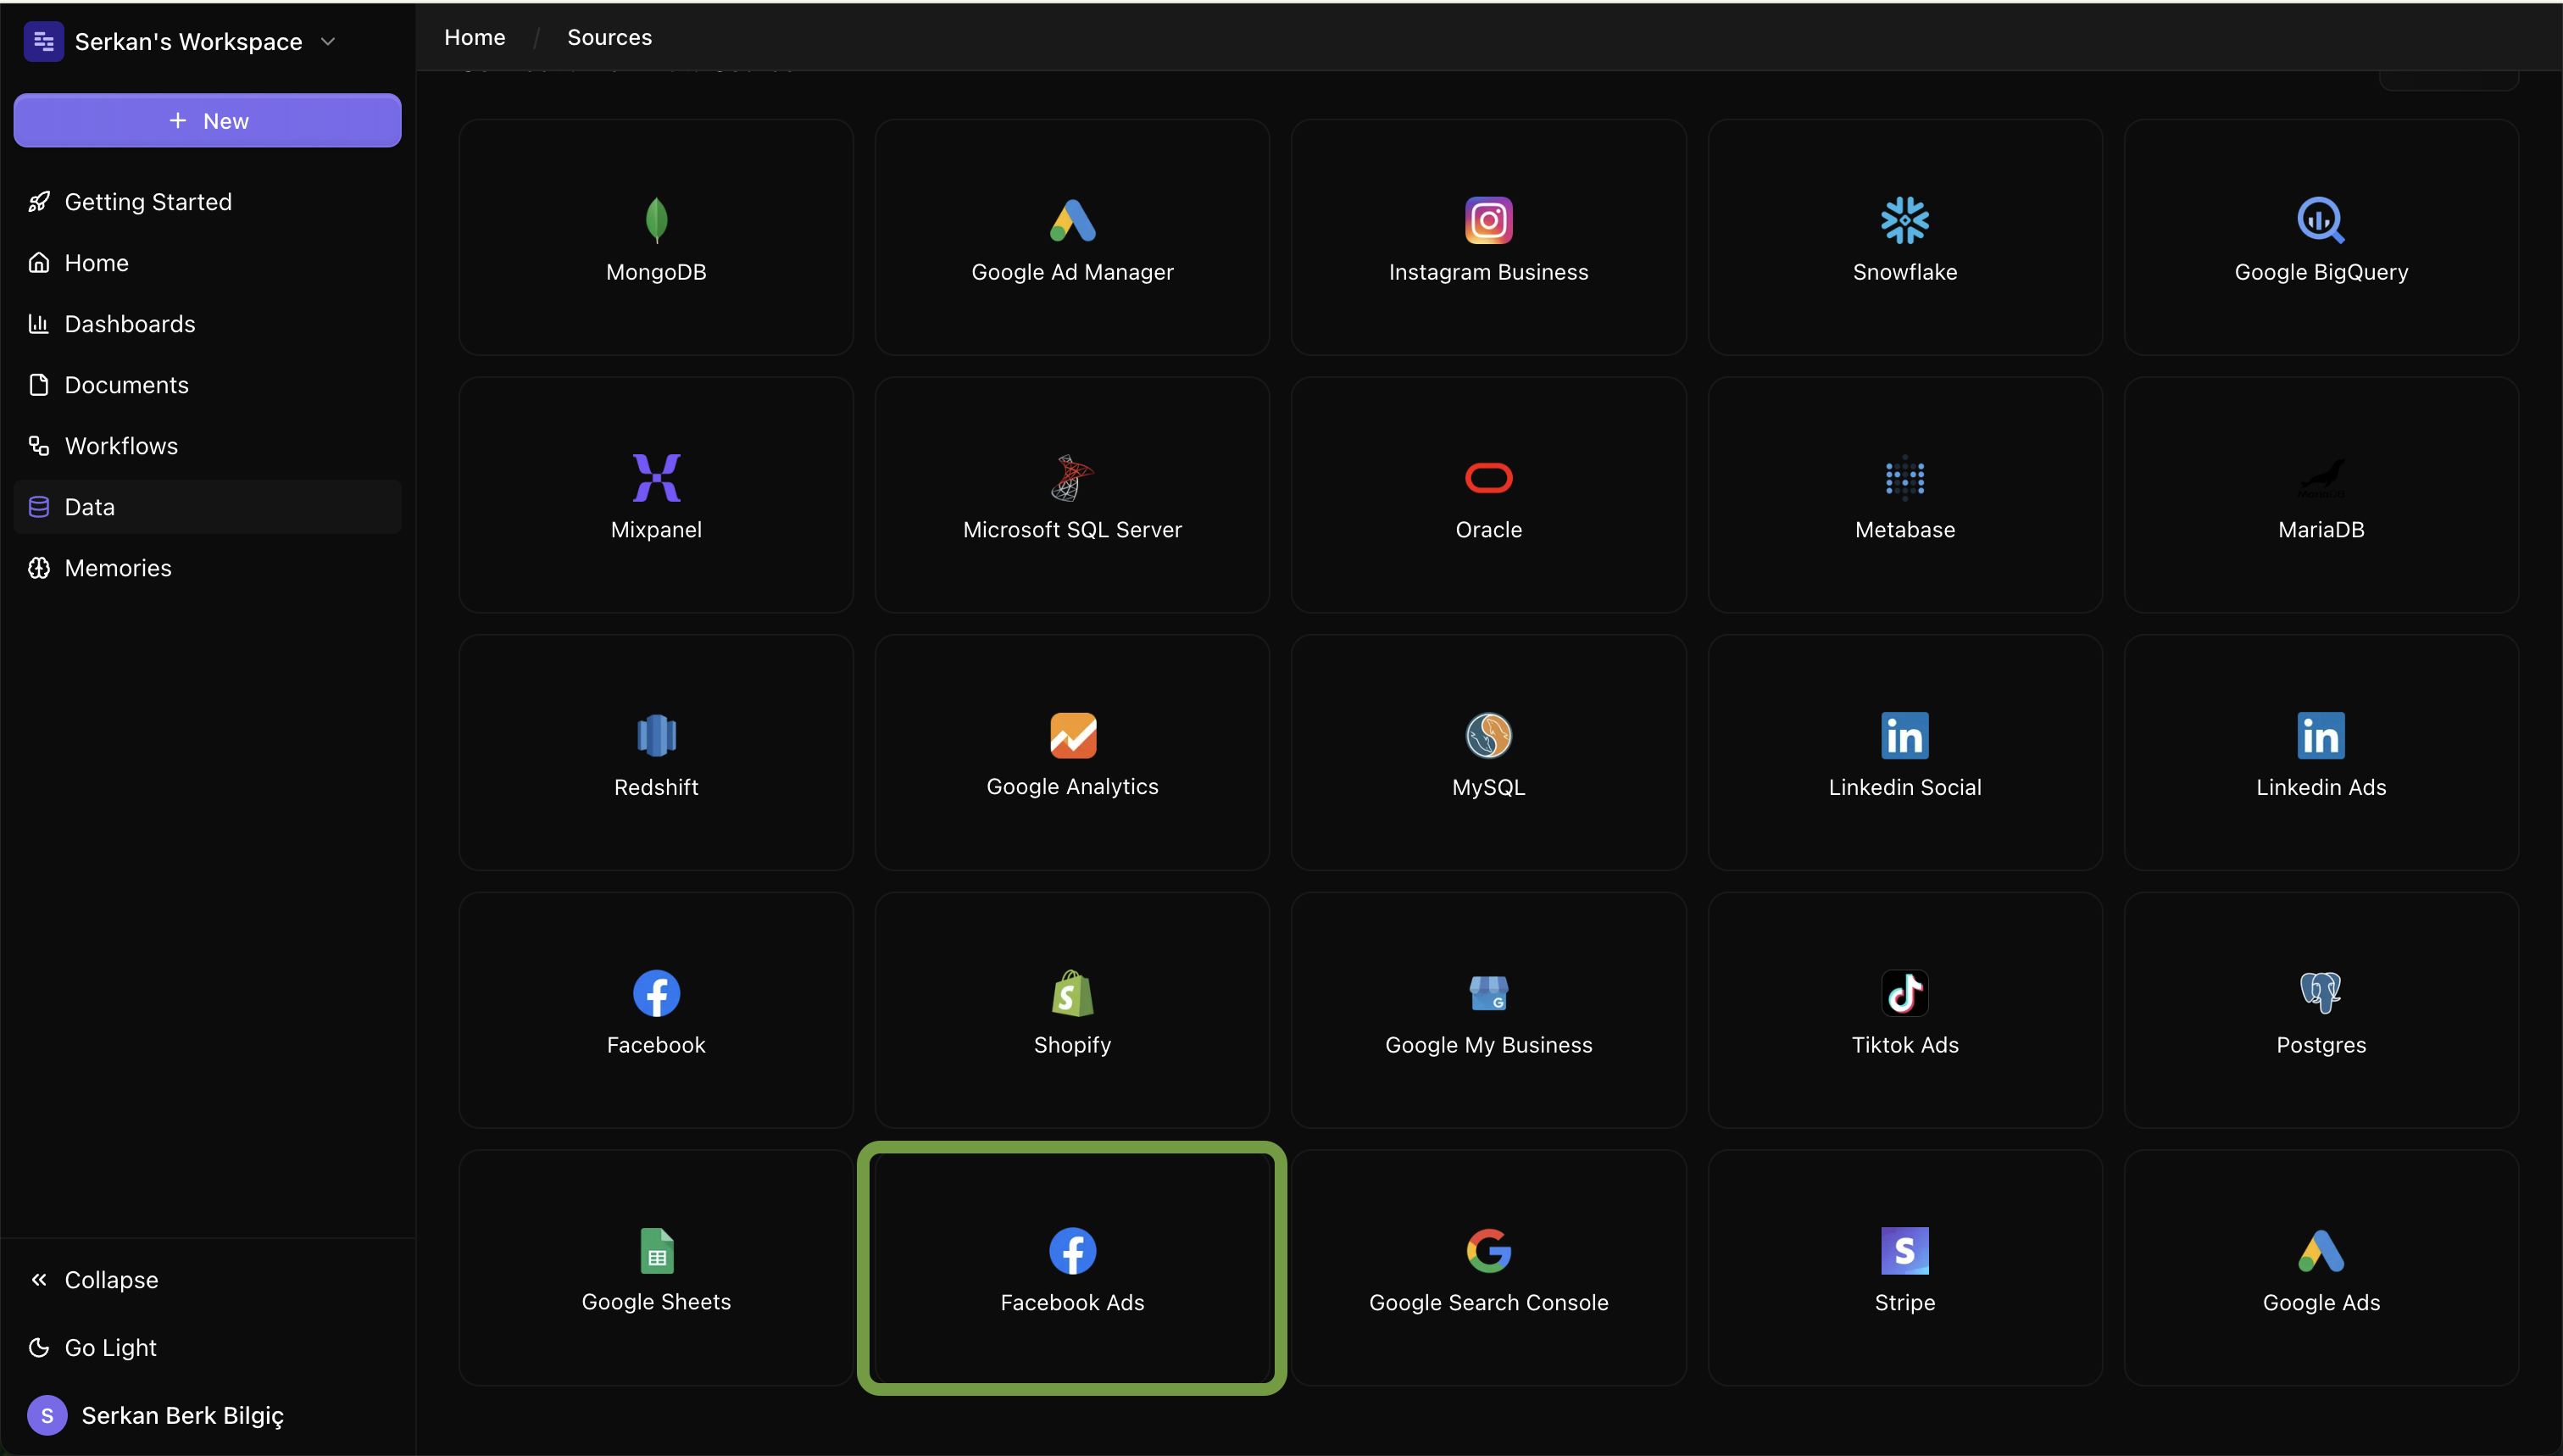
Task: Select the Linkedin Social icon
Action: 1904,736
